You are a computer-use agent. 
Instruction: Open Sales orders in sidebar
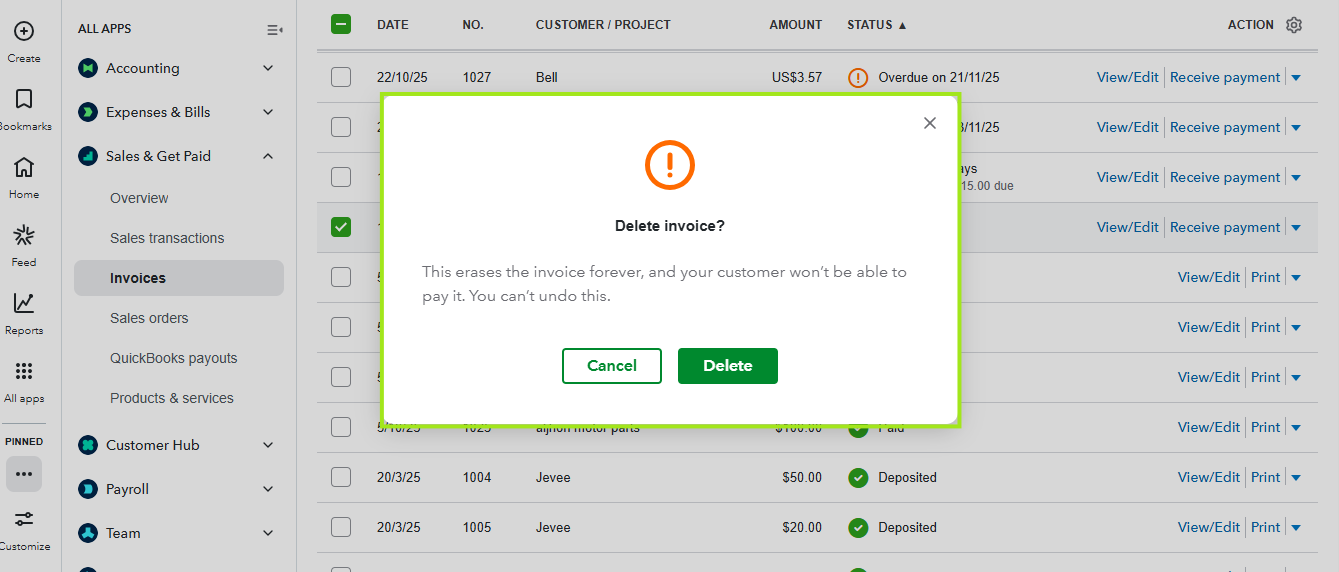149,318
